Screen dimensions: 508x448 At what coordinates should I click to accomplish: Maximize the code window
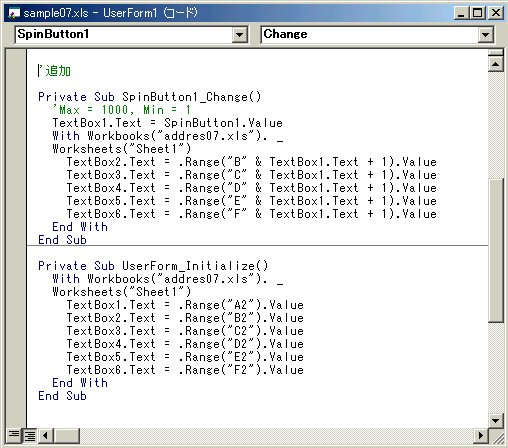coord(478,13)
